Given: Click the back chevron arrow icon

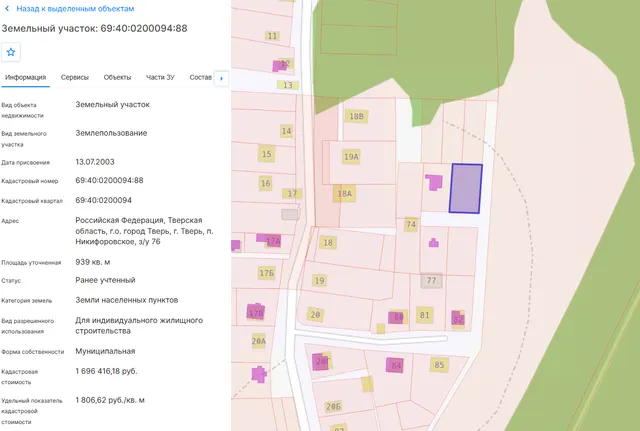Looking at the screenshot, I should click(7, 9).
